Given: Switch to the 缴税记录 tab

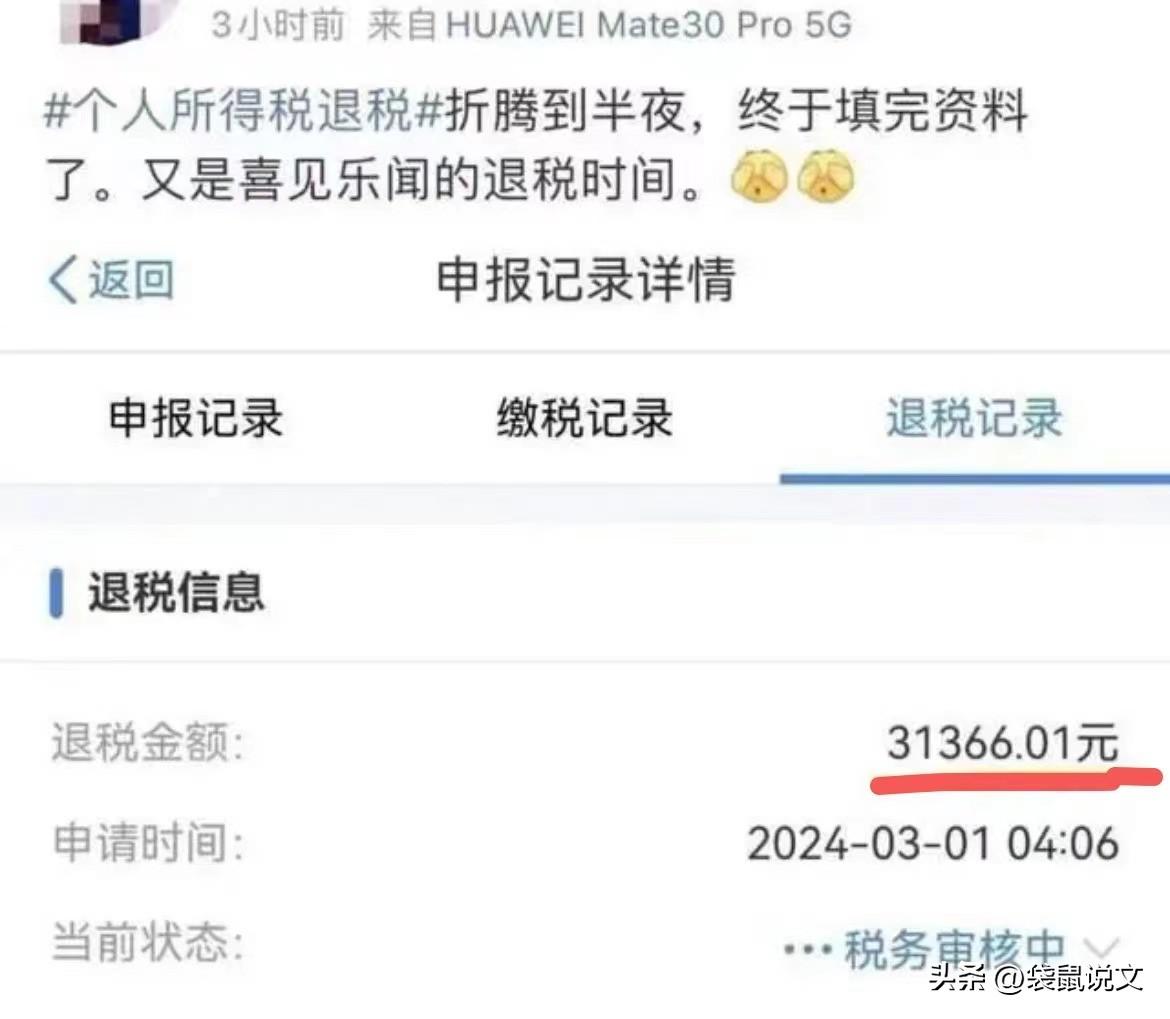Looking at the screenshot, I should click(585, 418).
